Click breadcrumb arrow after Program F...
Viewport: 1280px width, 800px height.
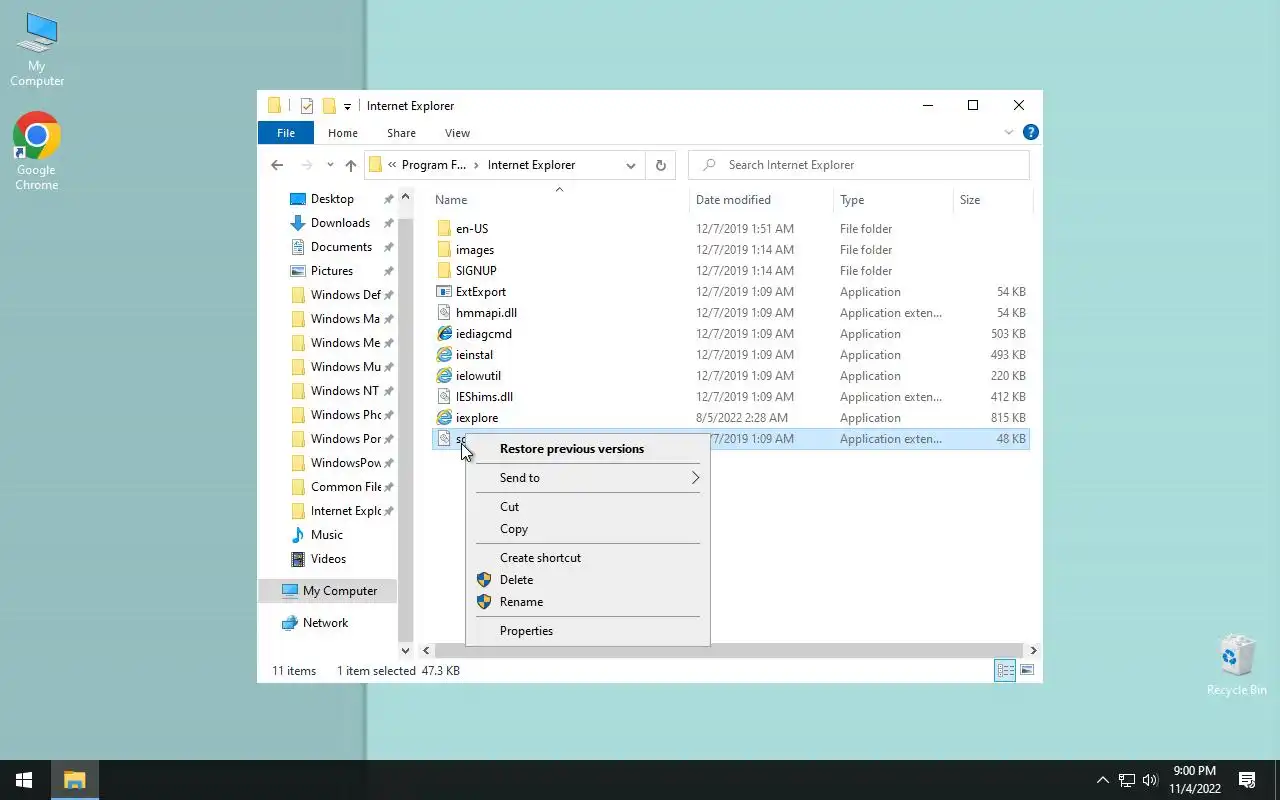(x=477, y=165)
